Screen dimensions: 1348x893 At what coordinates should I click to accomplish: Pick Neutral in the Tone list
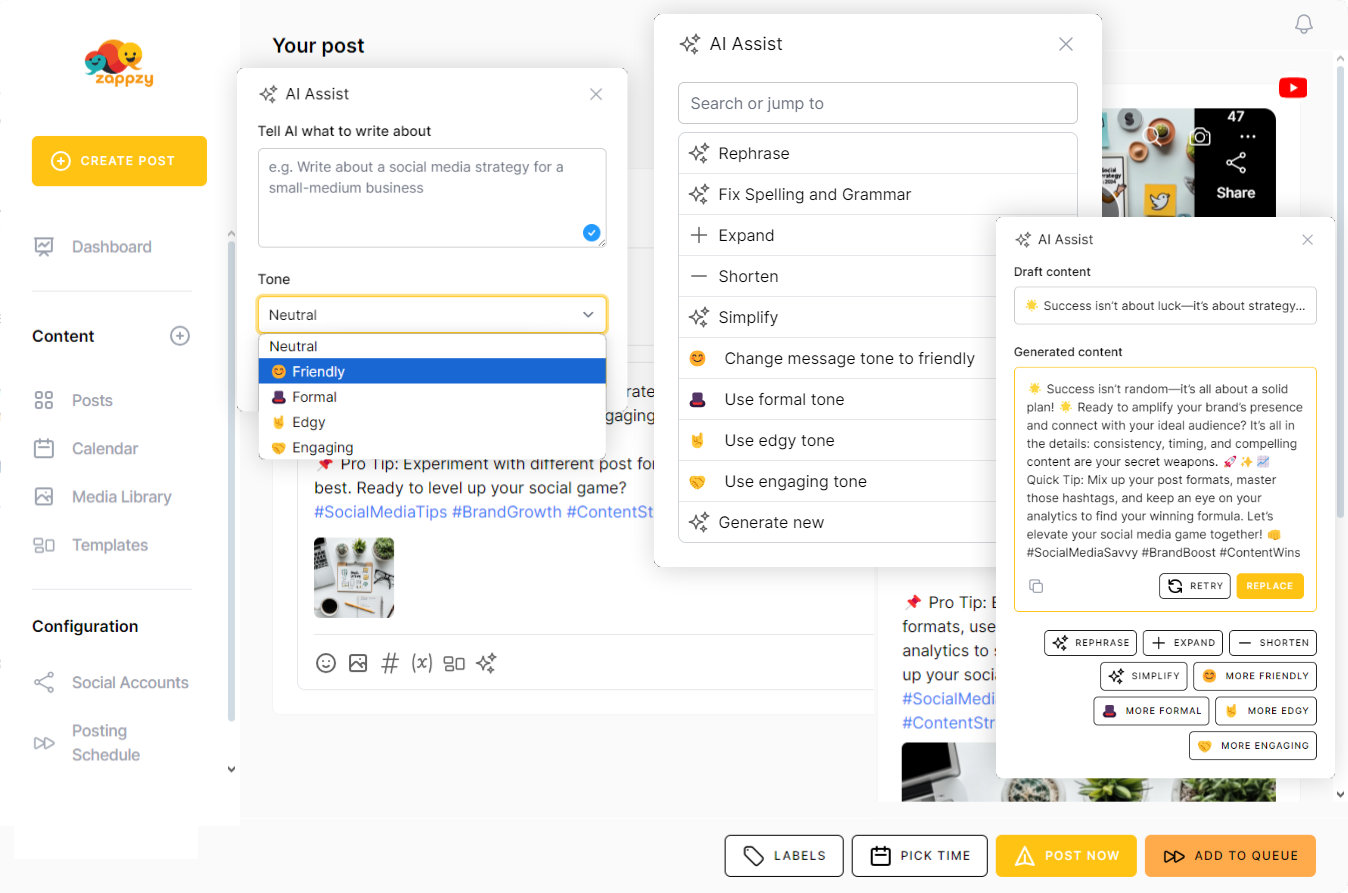click(432, 346)
